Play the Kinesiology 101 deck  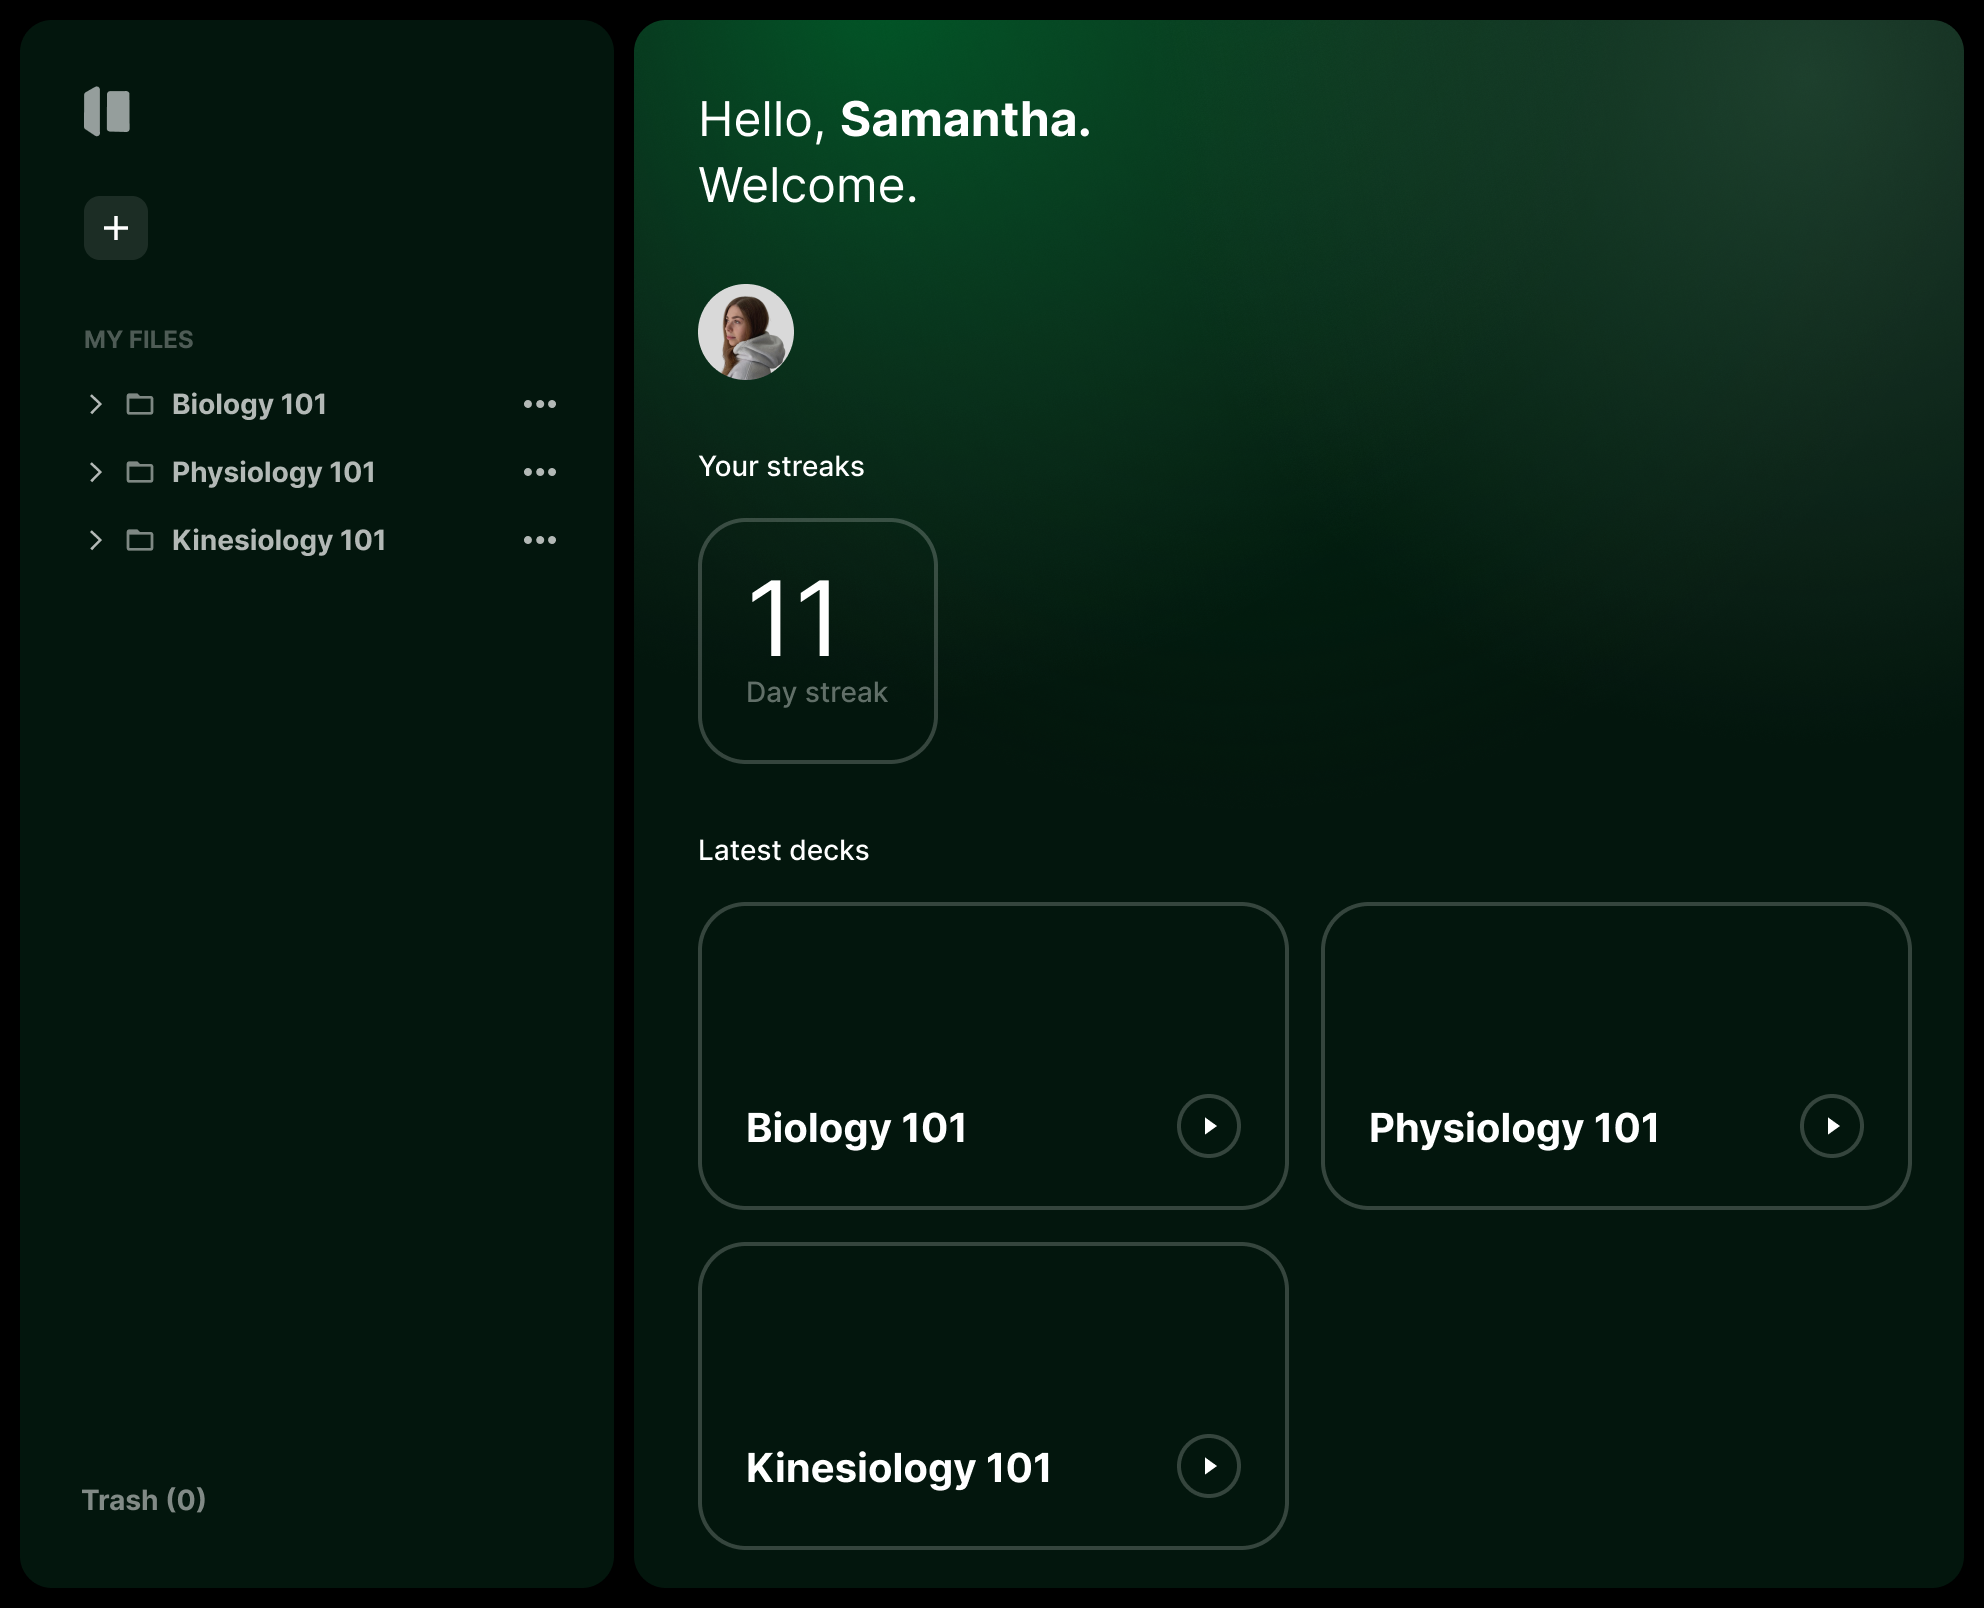tap(1208, 1466)
